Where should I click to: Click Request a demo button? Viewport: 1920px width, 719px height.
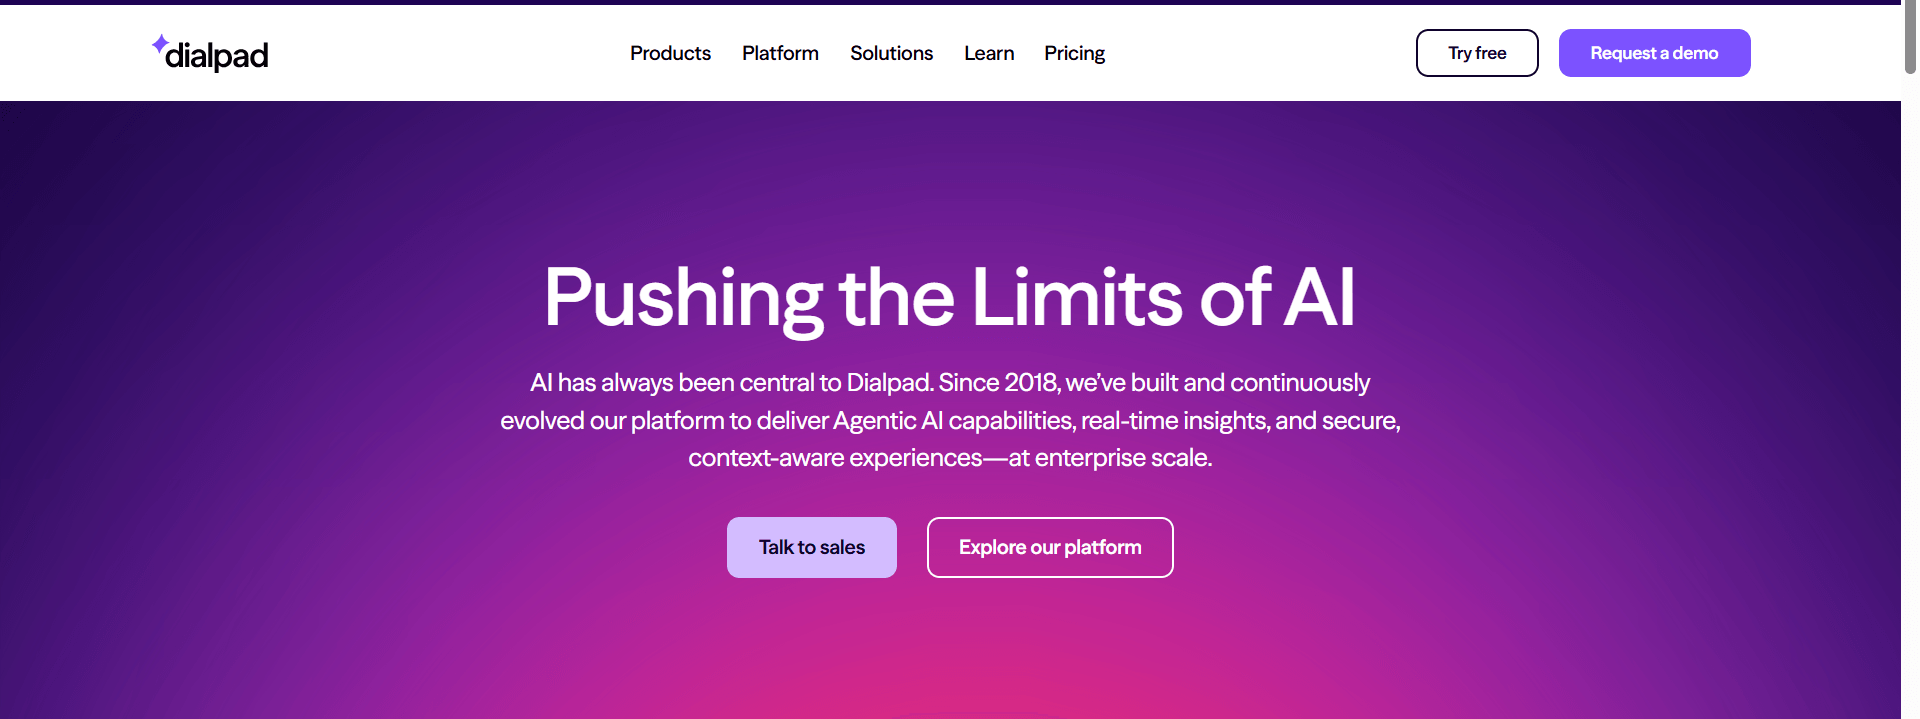pyautogui.click(x=1654, y=53)
